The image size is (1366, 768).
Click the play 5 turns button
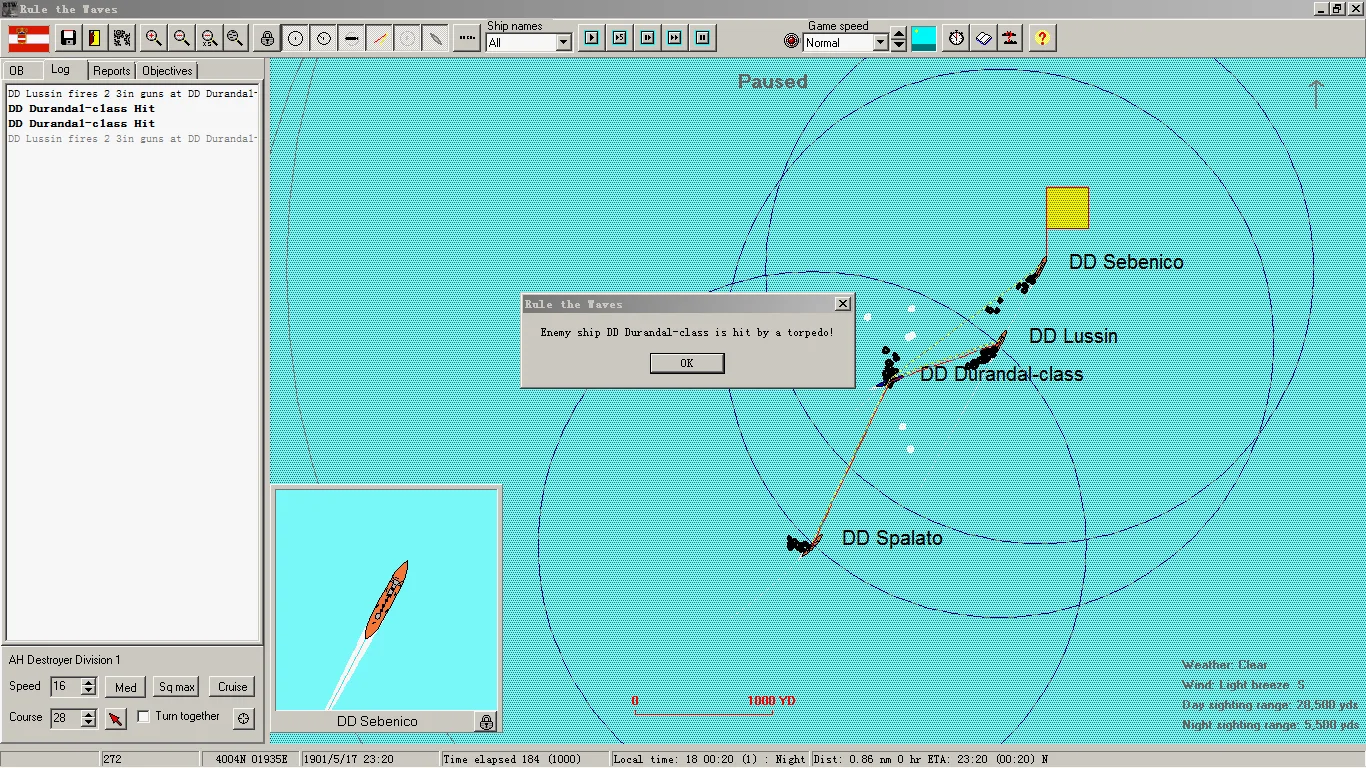tap(619, 38)
